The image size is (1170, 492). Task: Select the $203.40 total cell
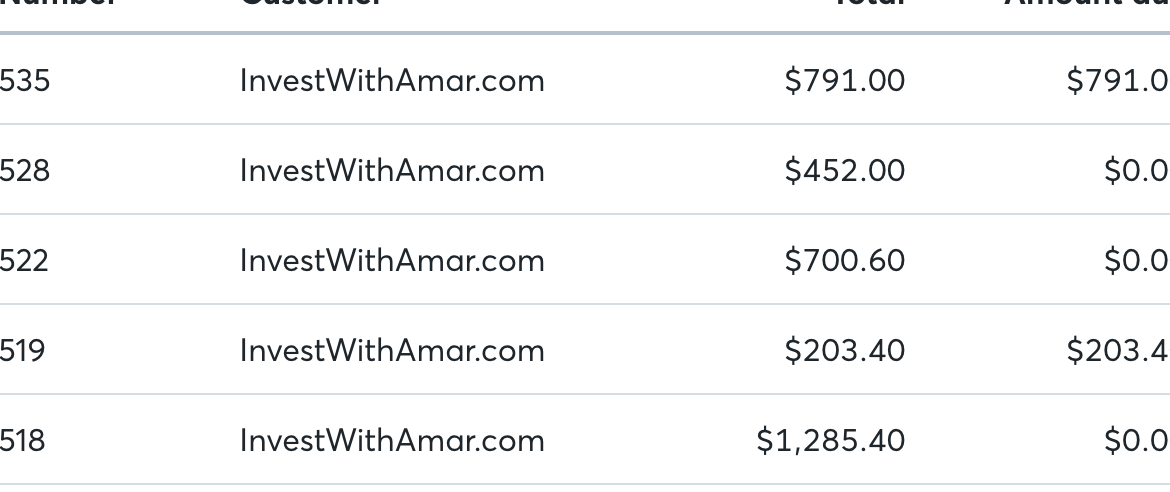click(x=845, y=350)
